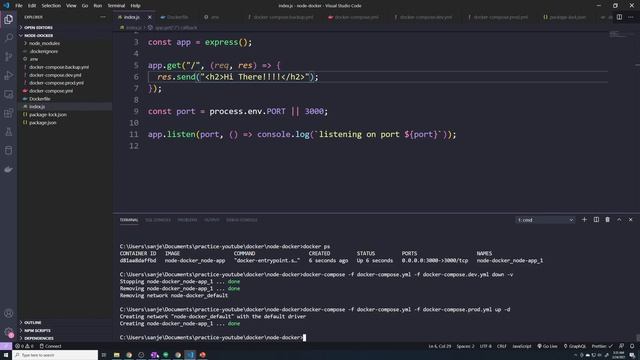Open the Run menu
The height and width of the screenshot is (360, 640).
(98, 6)
